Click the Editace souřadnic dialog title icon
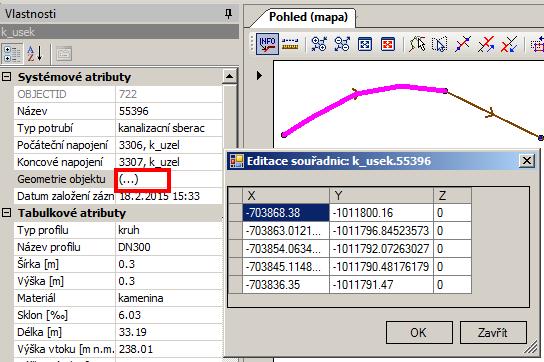This screenshot has height=362, width=544. pos(237,161)
